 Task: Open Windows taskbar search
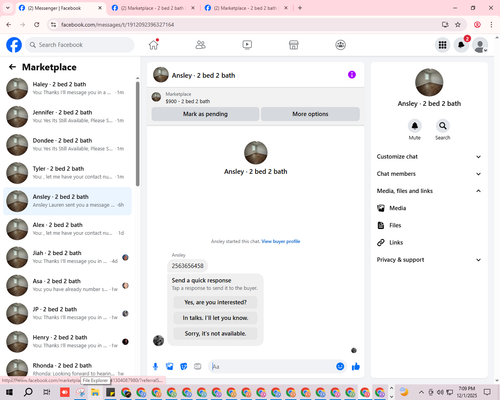(28, 392)
